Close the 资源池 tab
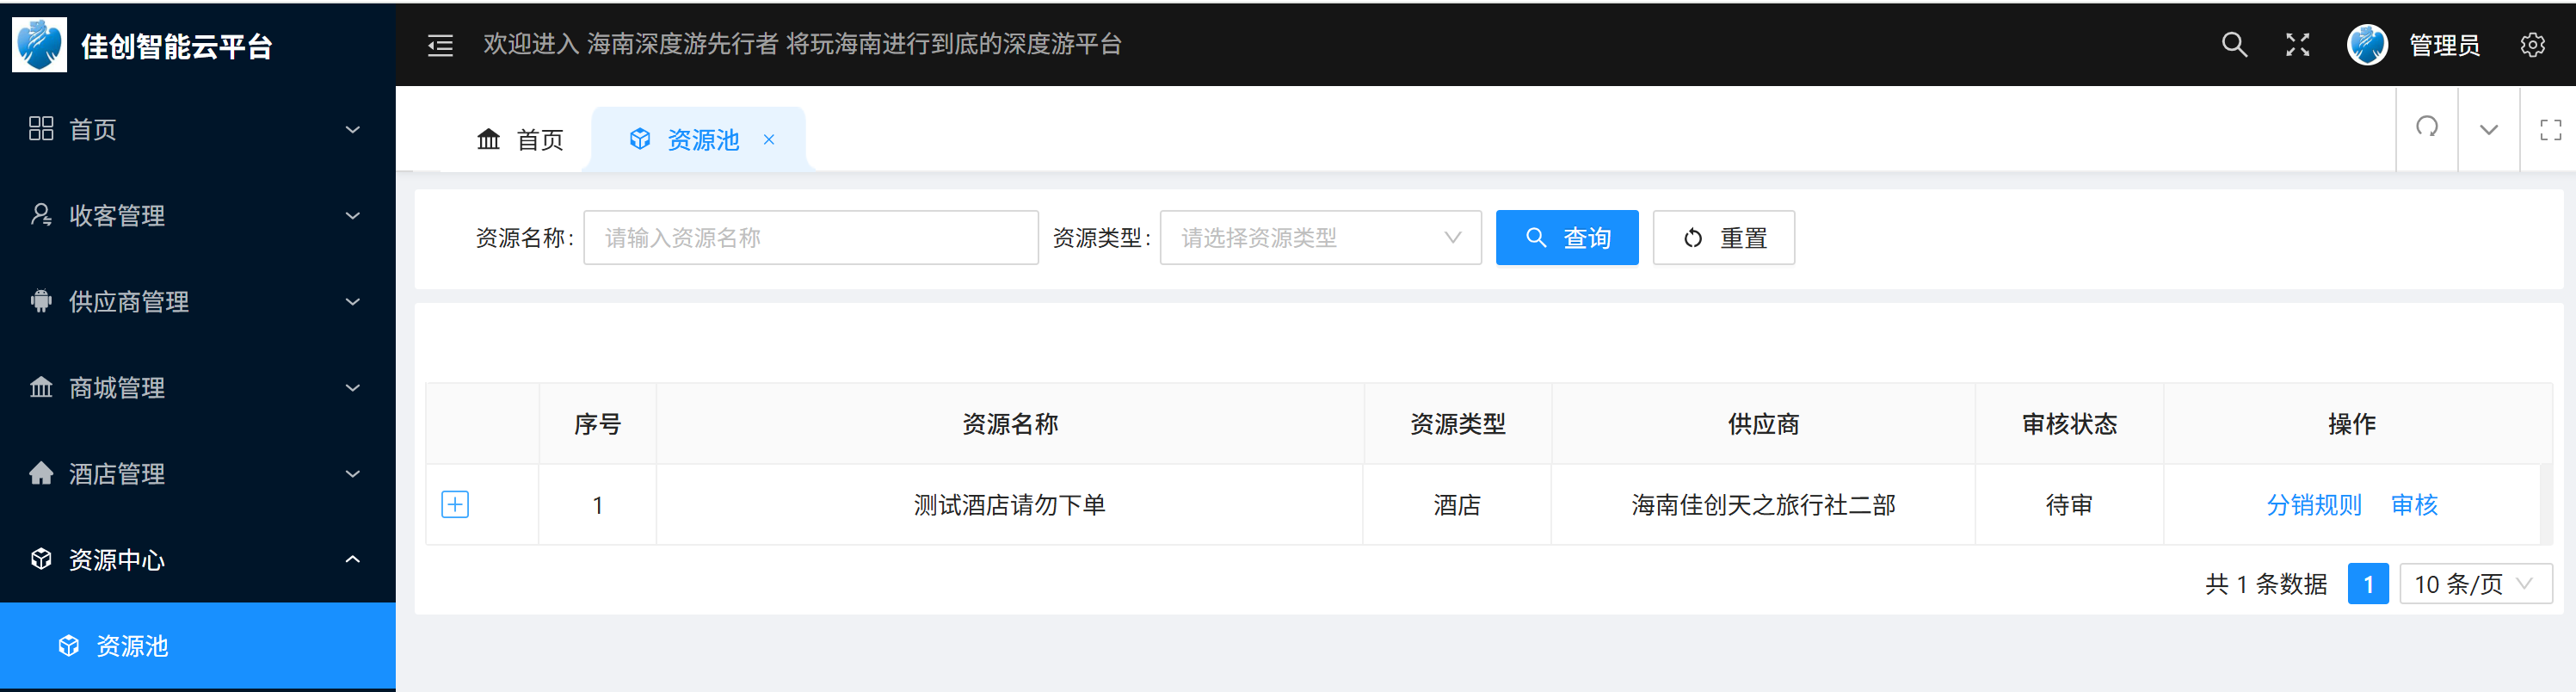The width and height of the screenshot is (2576, 692). pyautogui.click(x=769, y=140)
